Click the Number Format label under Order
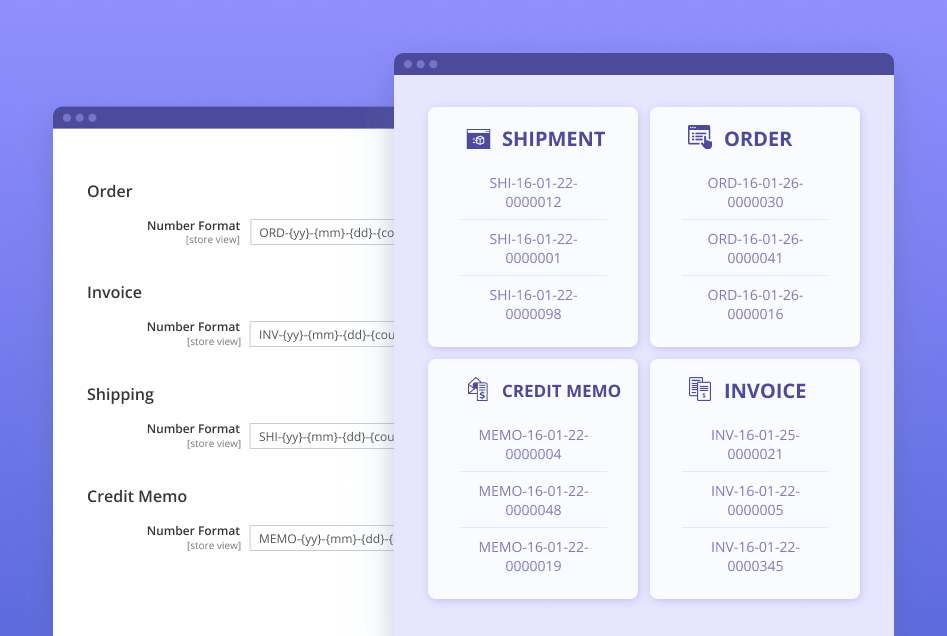This screenshot has height=636, width=947. [193, 226]
